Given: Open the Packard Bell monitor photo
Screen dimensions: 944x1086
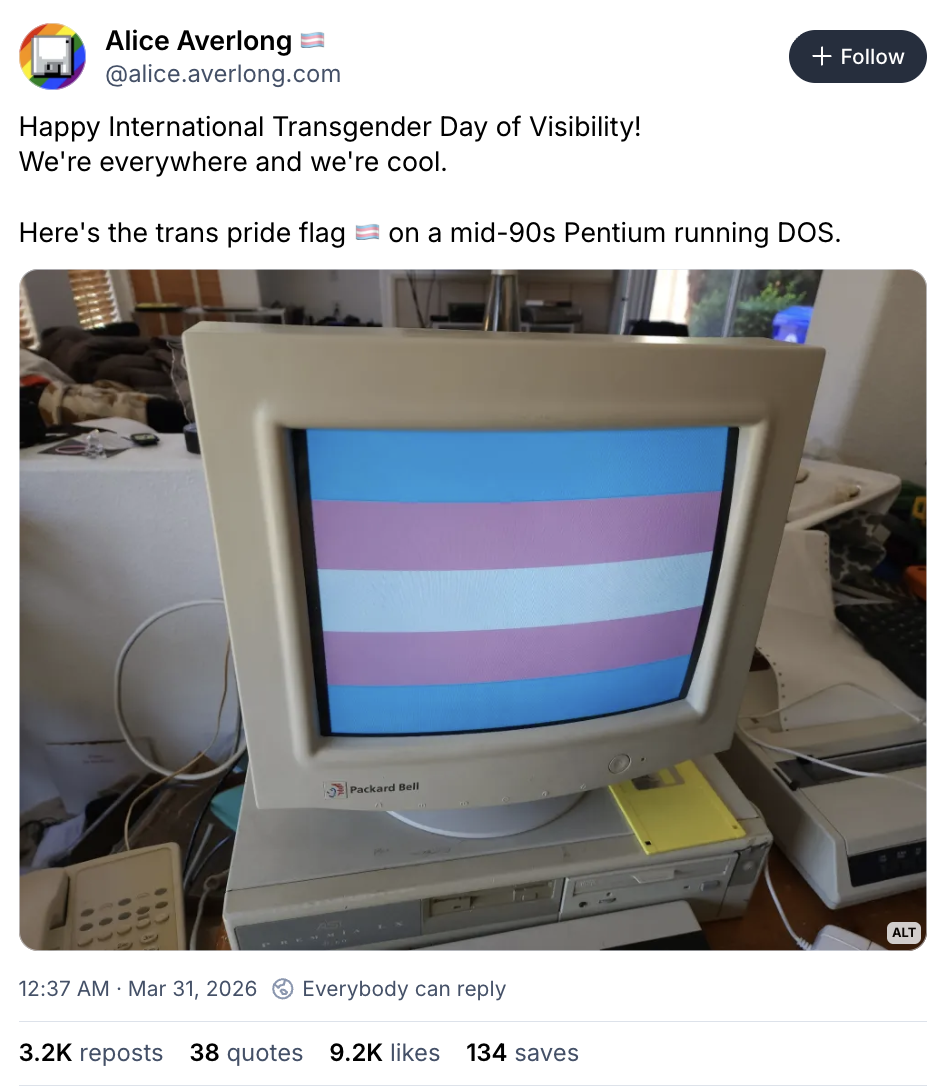Looking at the screenshot, I should [473, 609].
